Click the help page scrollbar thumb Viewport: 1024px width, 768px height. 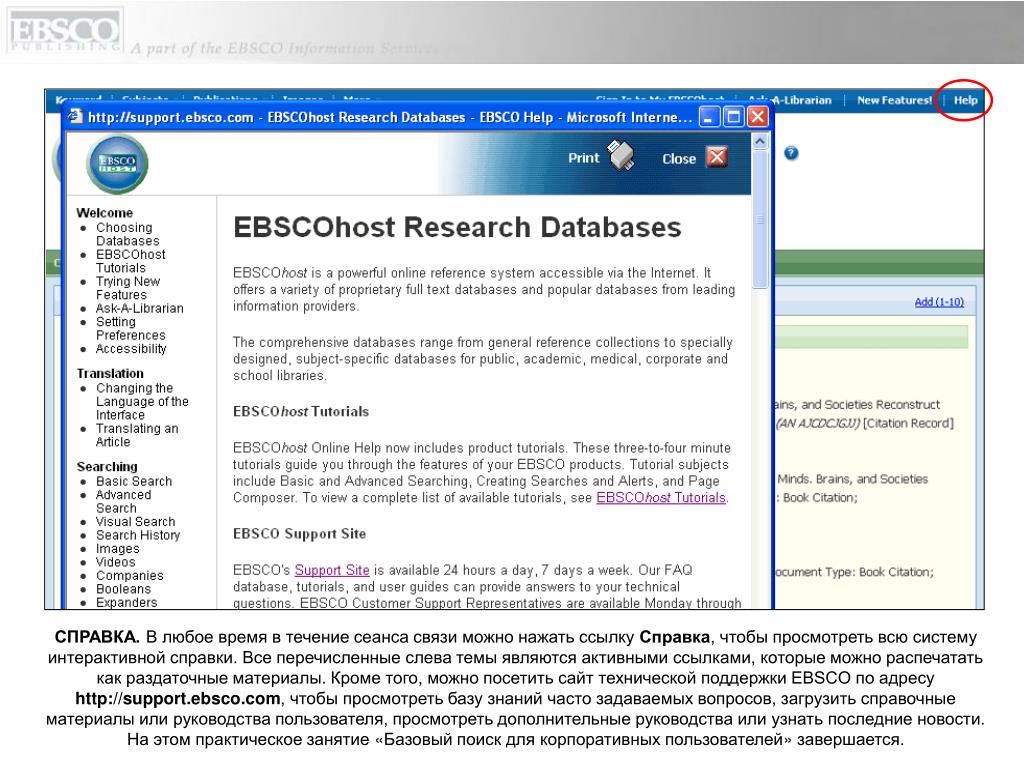(x=760, y=219)
